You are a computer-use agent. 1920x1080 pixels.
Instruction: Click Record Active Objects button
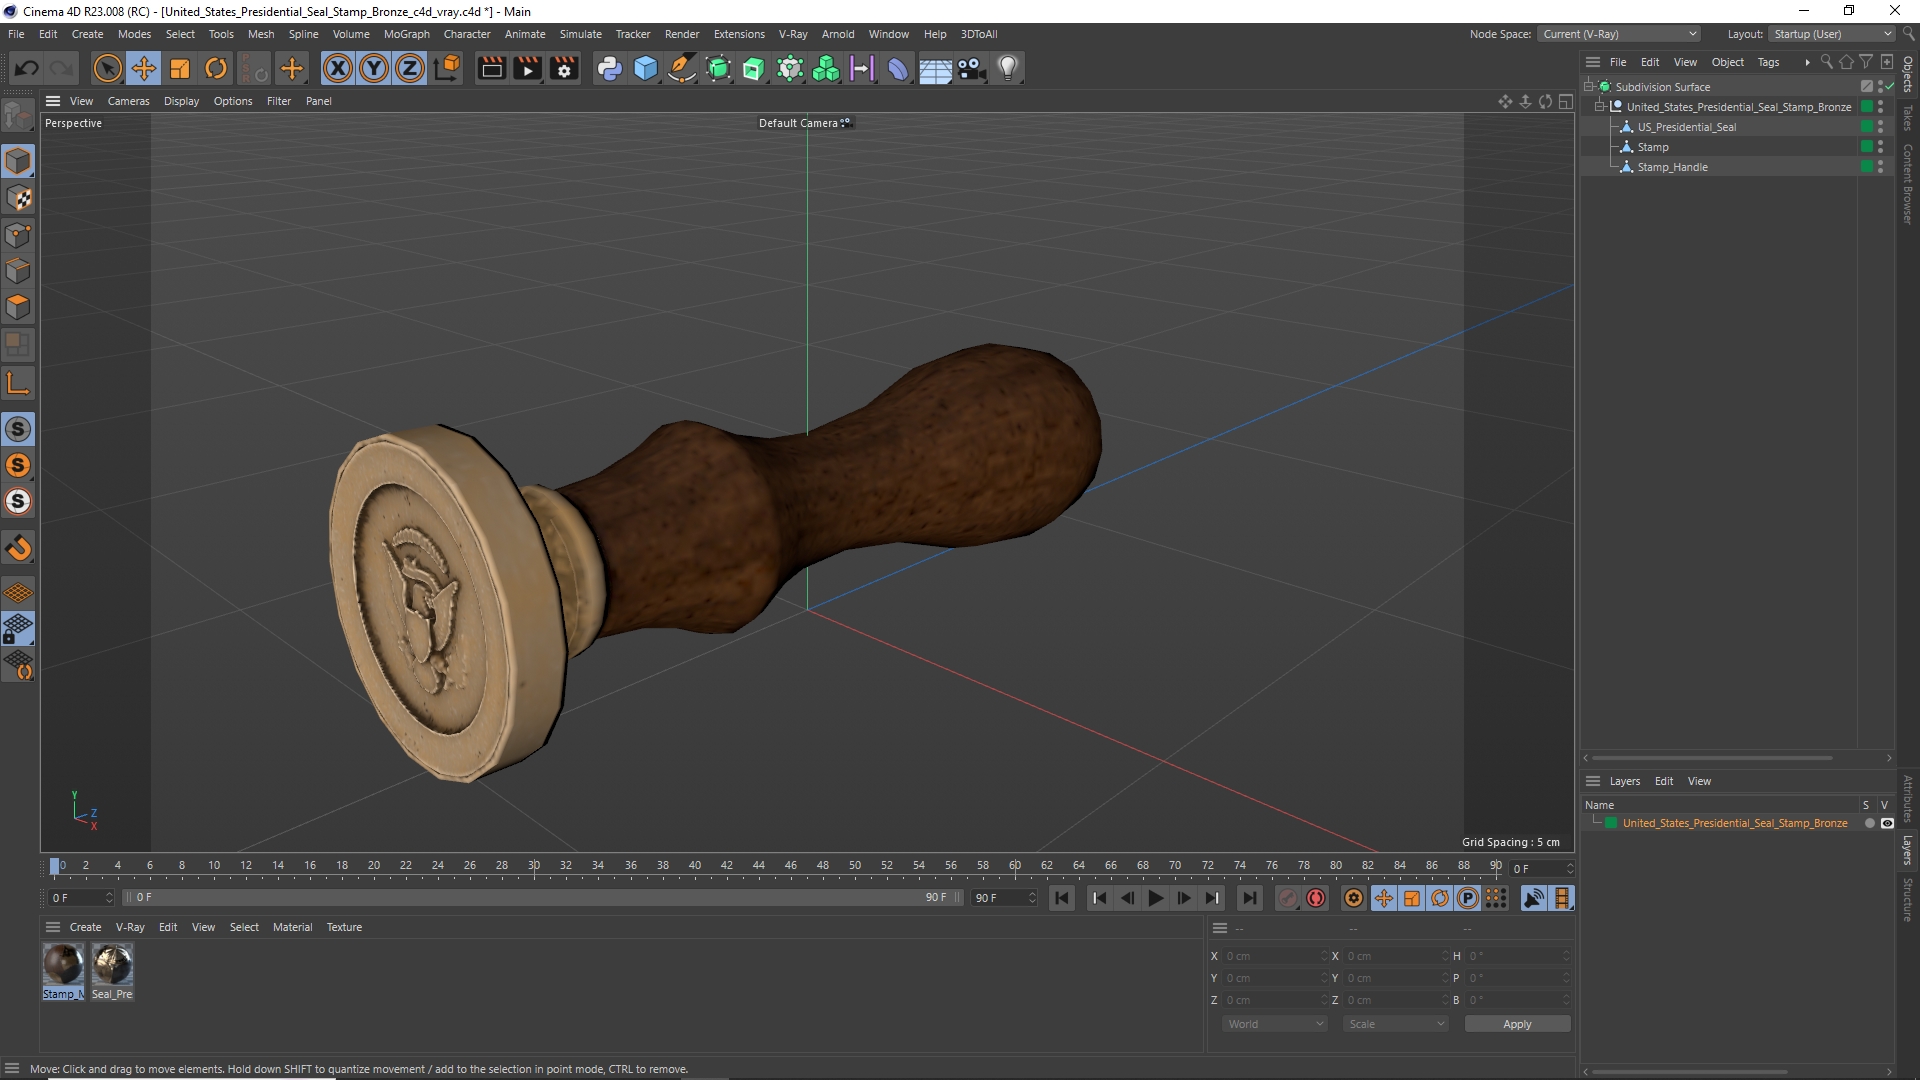point(1288,898)
